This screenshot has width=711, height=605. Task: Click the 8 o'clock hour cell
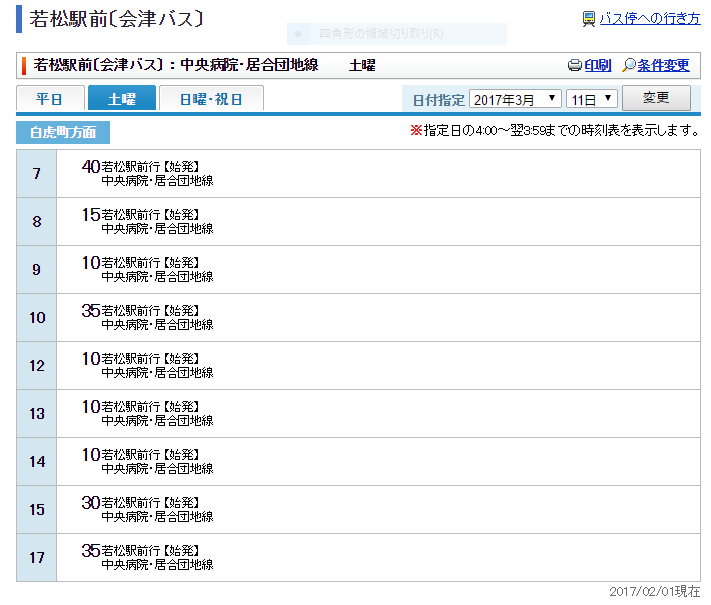37,222
